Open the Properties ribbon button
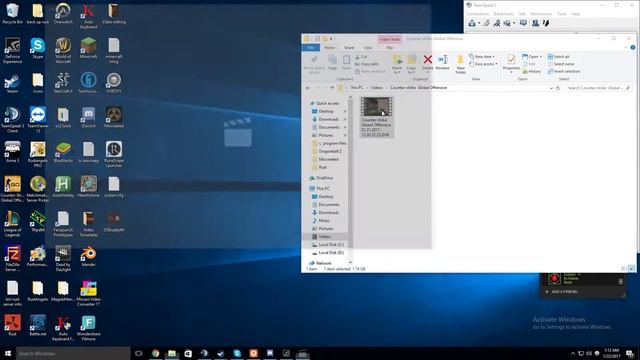Viewport: 640px width, 360px height. pyautogui.click(x=511, y=63)
